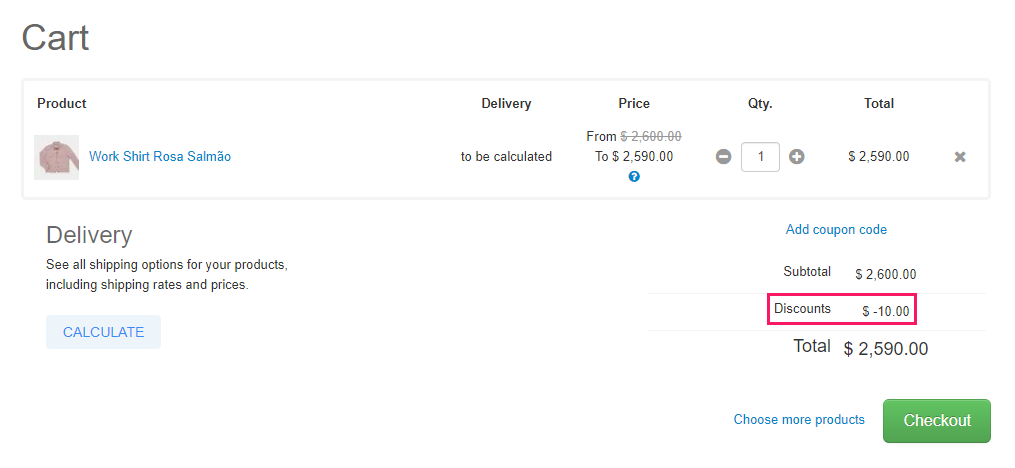The image size is (1015, 468).
Task: Click the Subtotal value $ 2,600.00
Action: pyautogui.click(x=886, y=274)
